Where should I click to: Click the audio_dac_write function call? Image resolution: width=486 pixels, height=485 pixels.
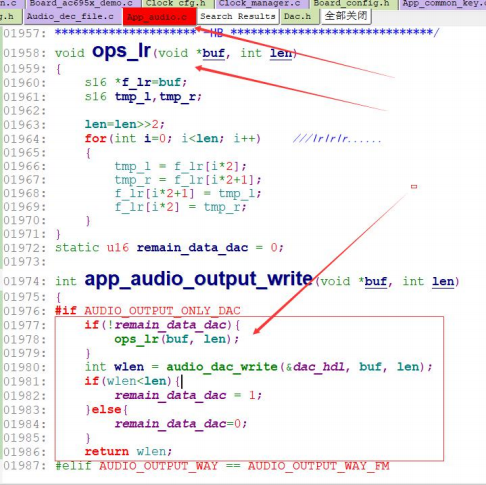click(x=222, y=367)
